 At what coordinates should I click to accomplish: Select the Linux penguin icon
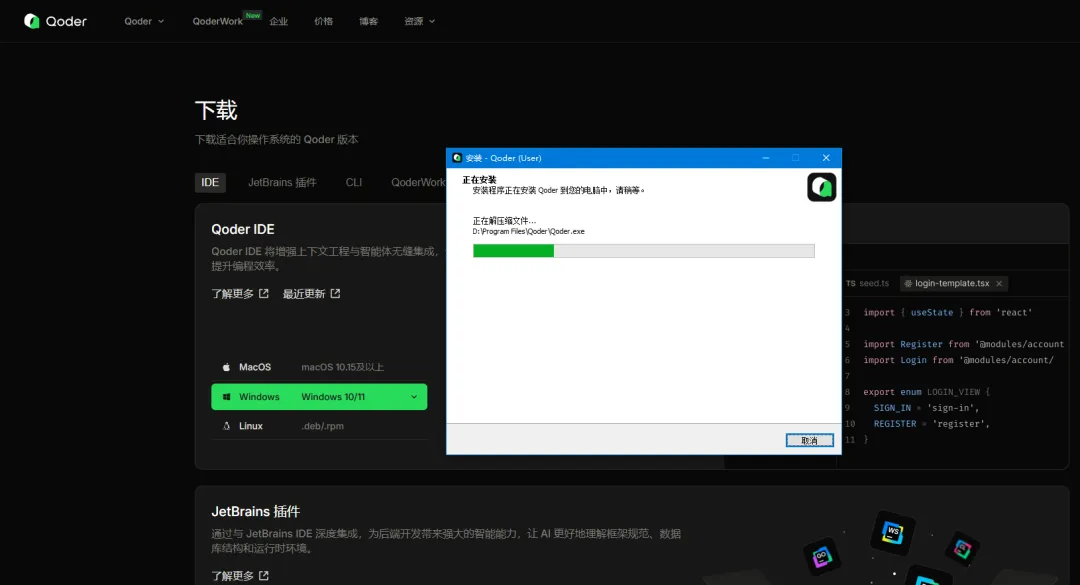click(x=227, y=425)
